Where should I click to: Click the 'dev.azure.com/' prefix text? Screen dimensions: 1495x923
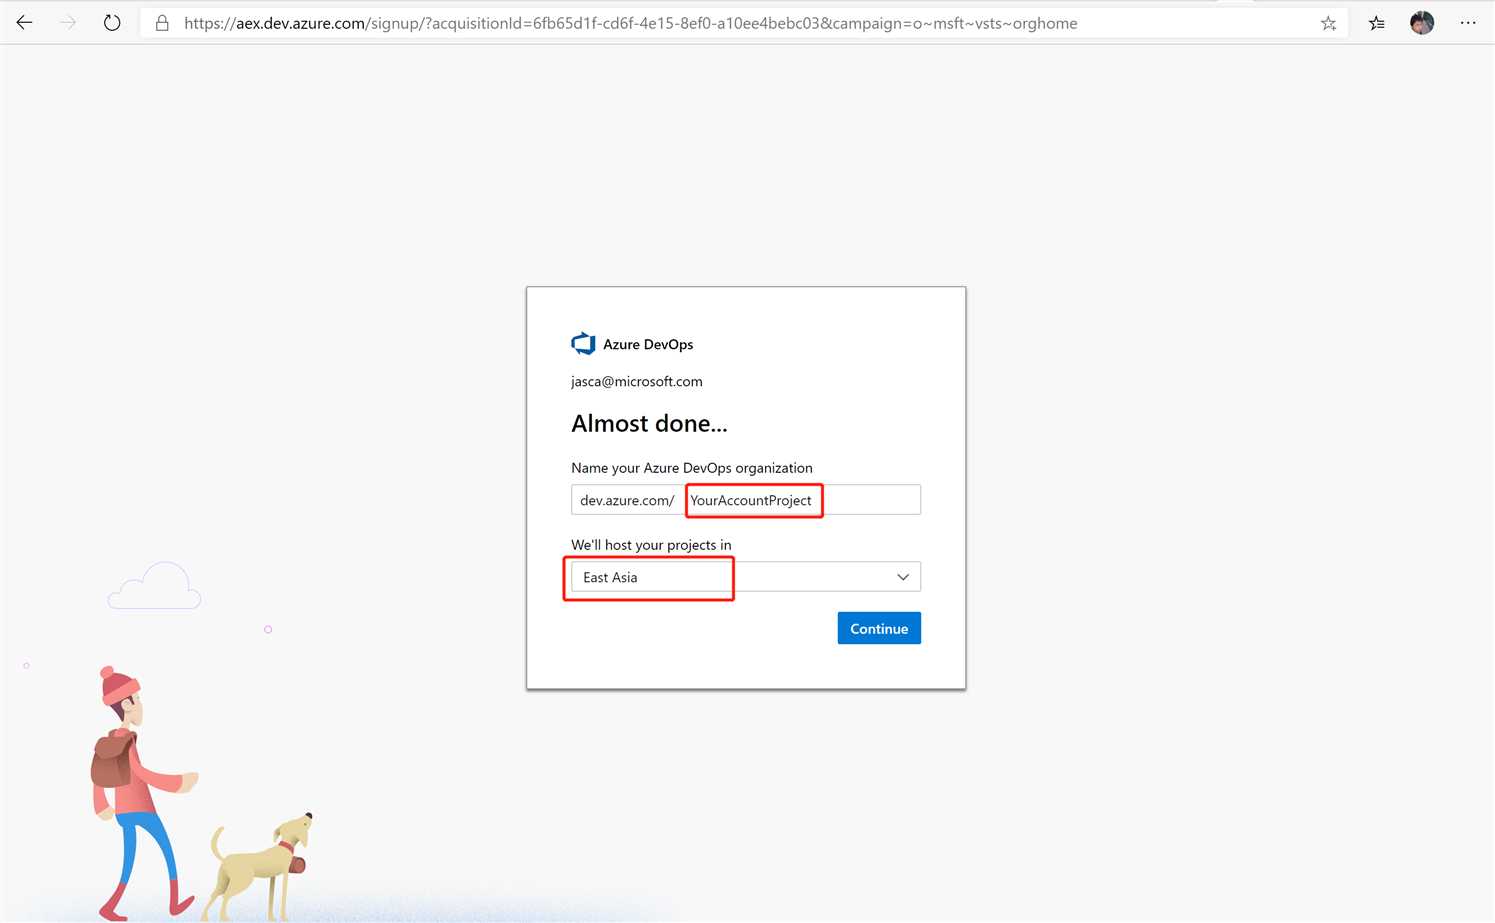click(627, 500)
